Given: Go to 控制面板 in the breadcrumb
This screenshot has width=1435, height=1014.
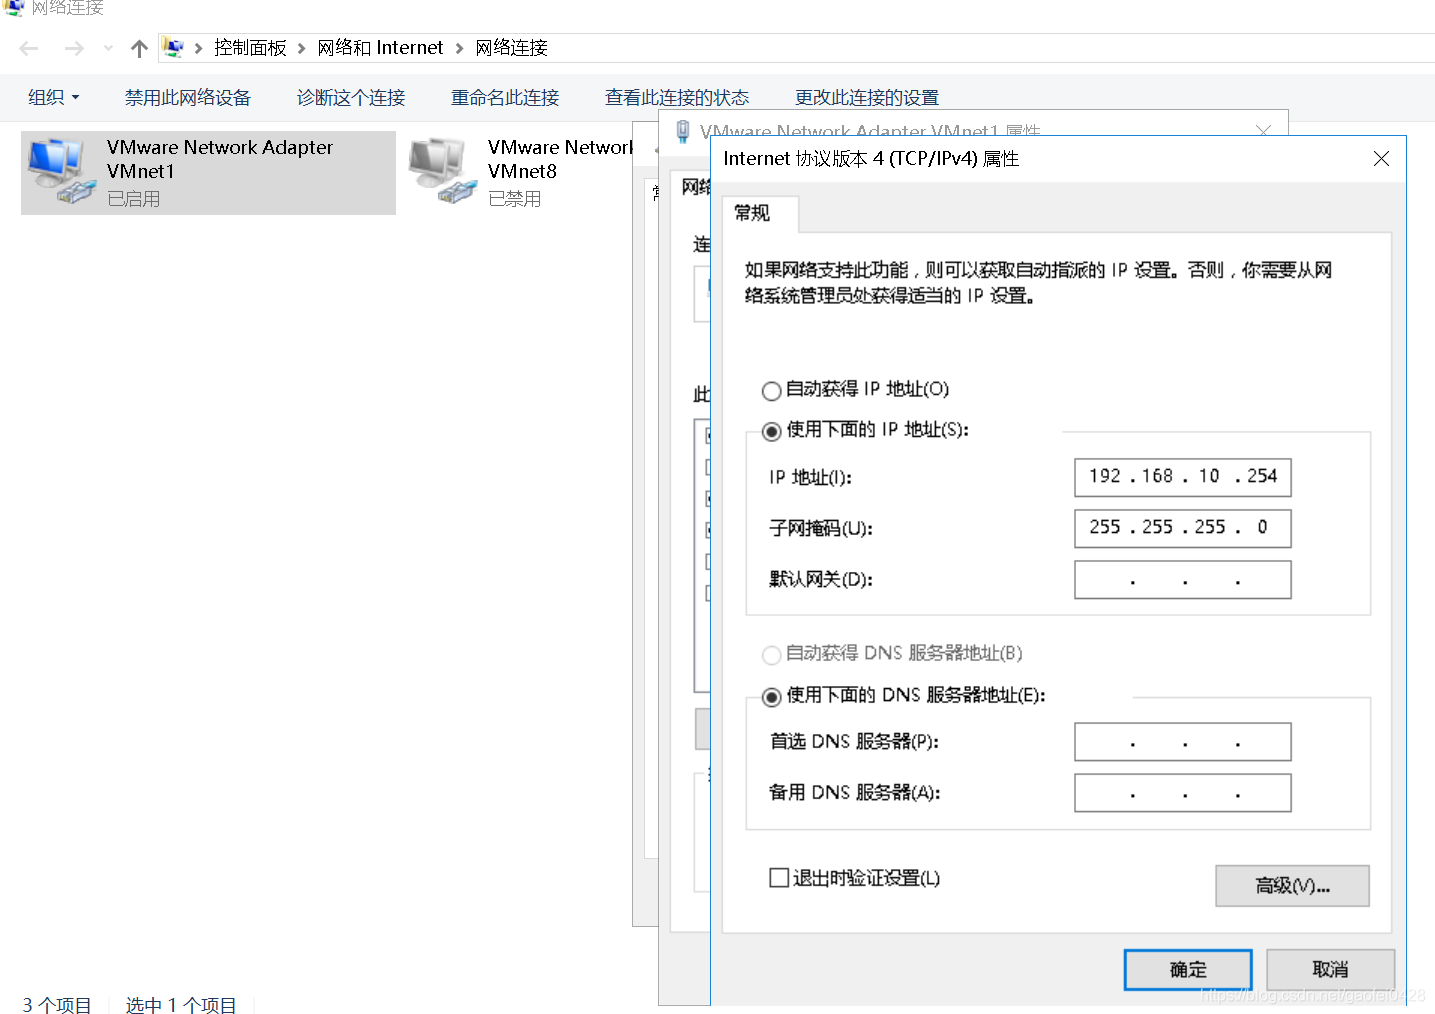Looking at the screenshot, I should 250,48.
